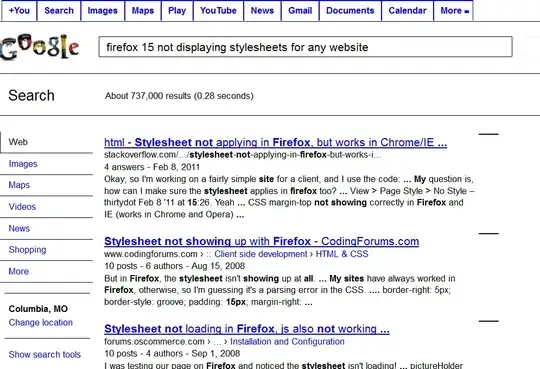
Task: Open the Documents tab
Action: (x=350, y=11)
